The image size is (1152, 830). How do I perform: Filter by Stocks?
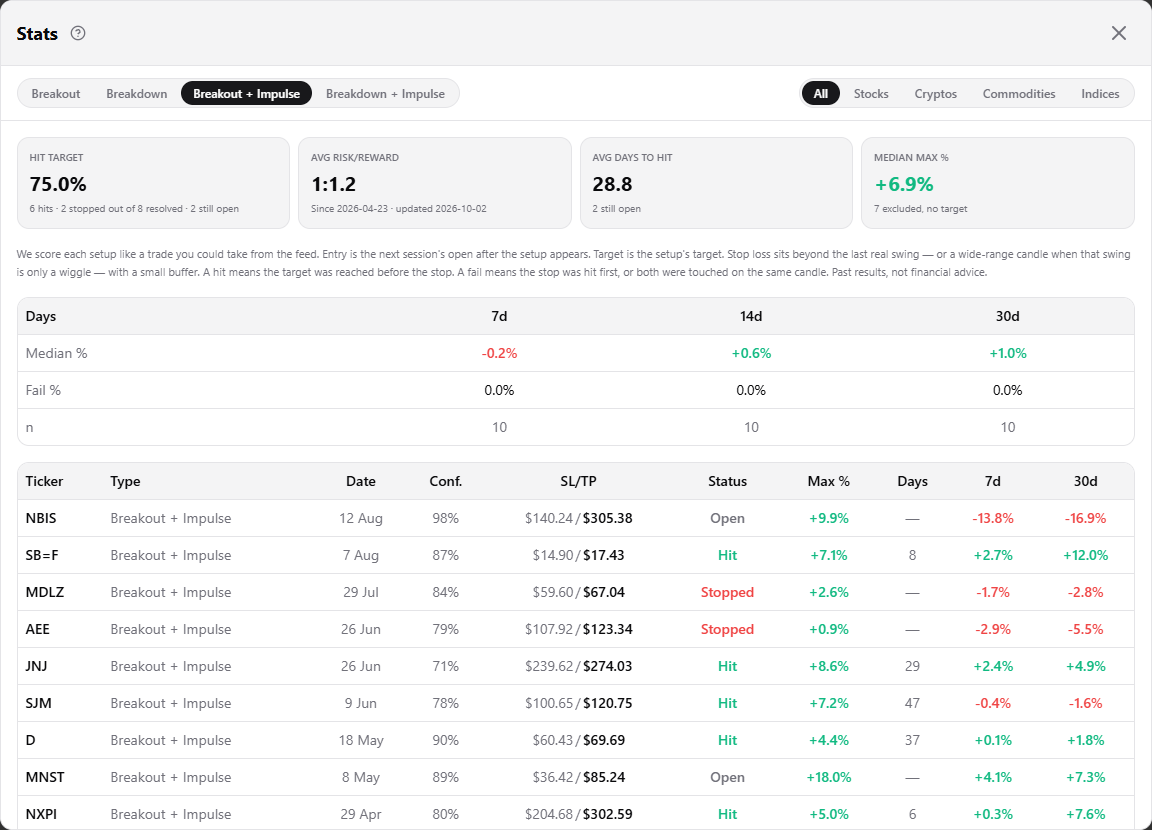coord(871,93)
